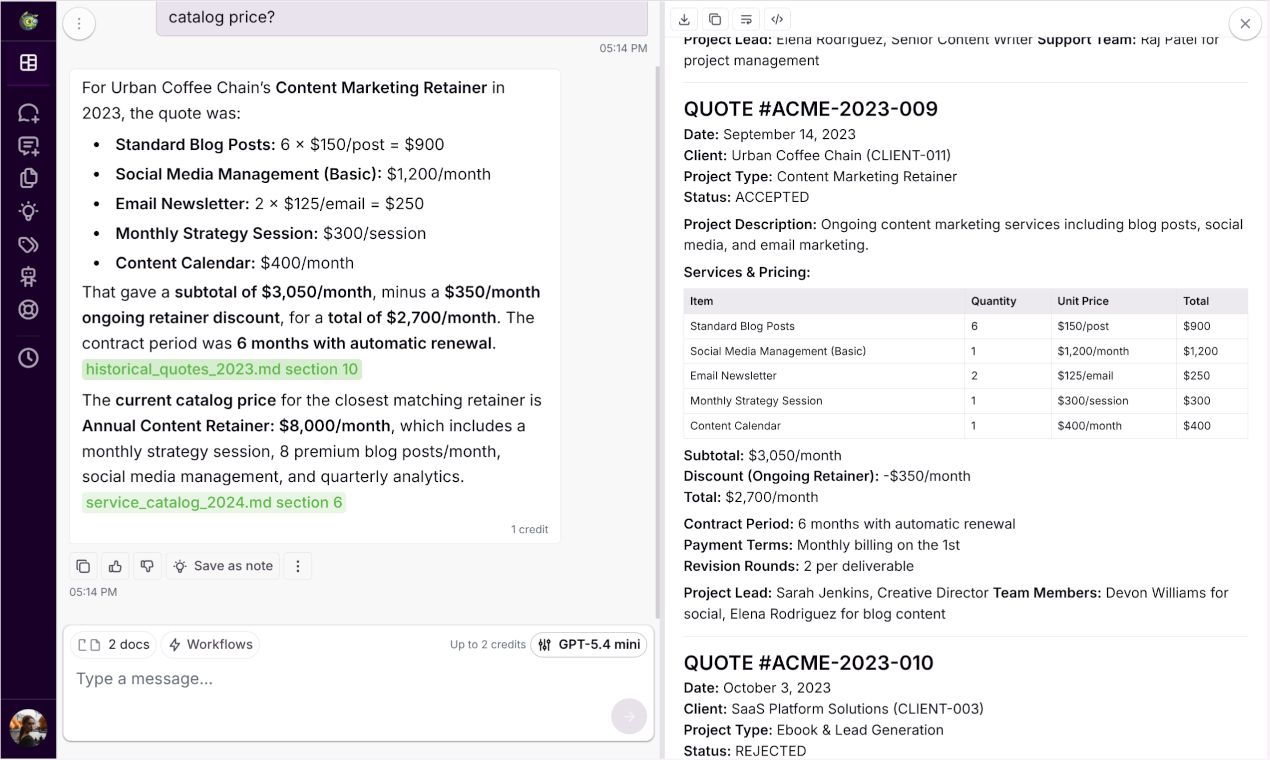Copy the document content in preview toolbar

(x=715, y=19)
